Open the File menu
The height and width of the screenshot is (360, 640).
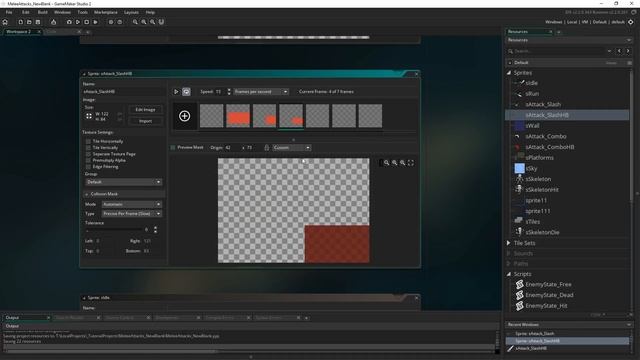tap(9, 12)
